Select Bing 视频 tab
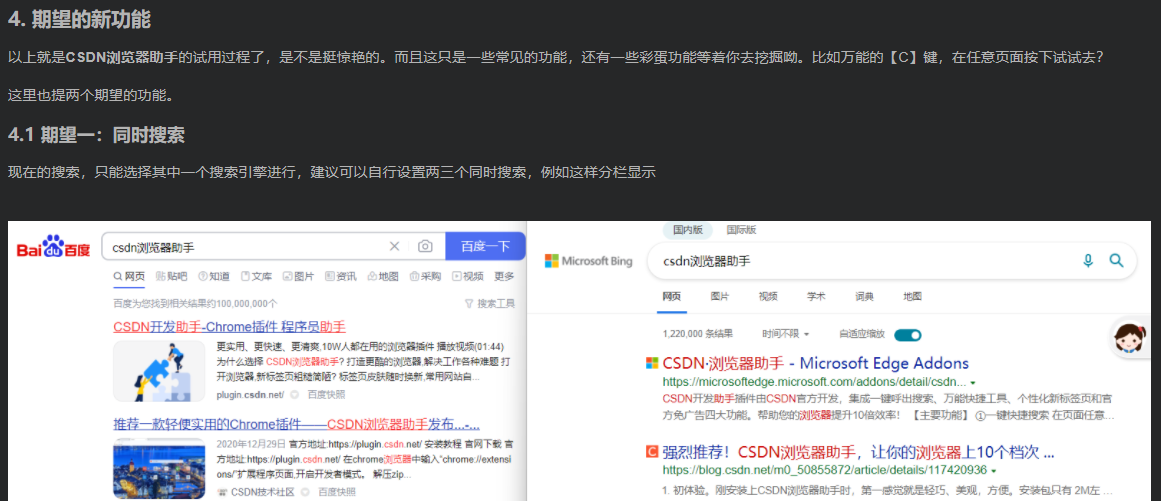This screenshot has width=1161, height=501. (768, 296)
